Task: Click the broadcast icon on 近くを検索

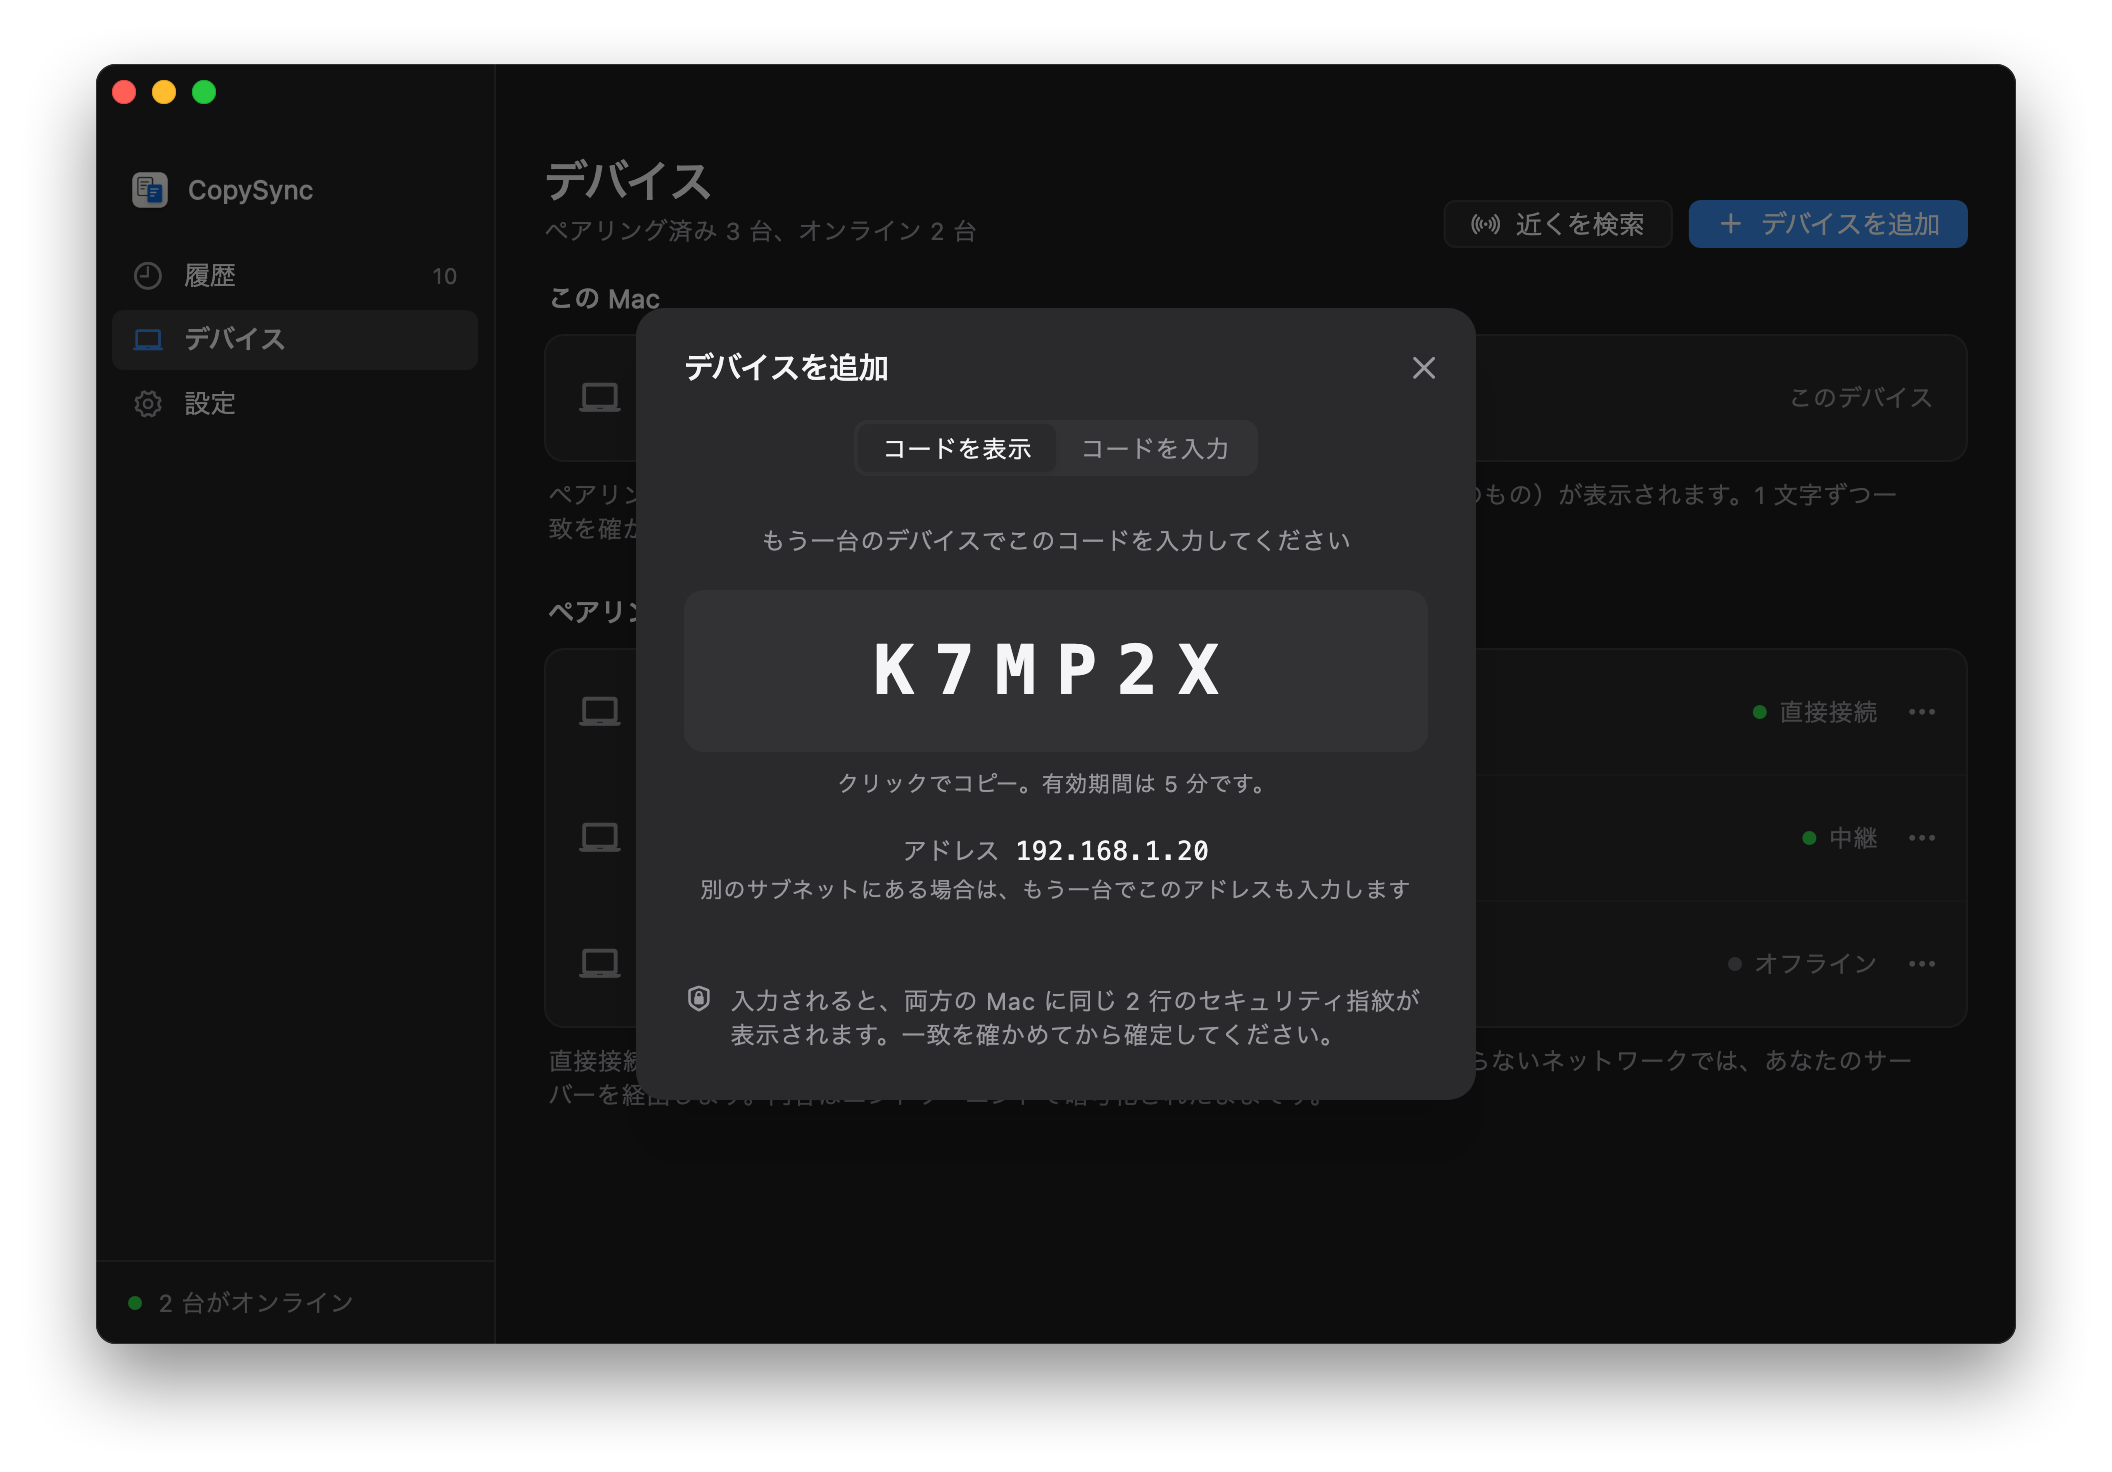Action: point(1485,224)
